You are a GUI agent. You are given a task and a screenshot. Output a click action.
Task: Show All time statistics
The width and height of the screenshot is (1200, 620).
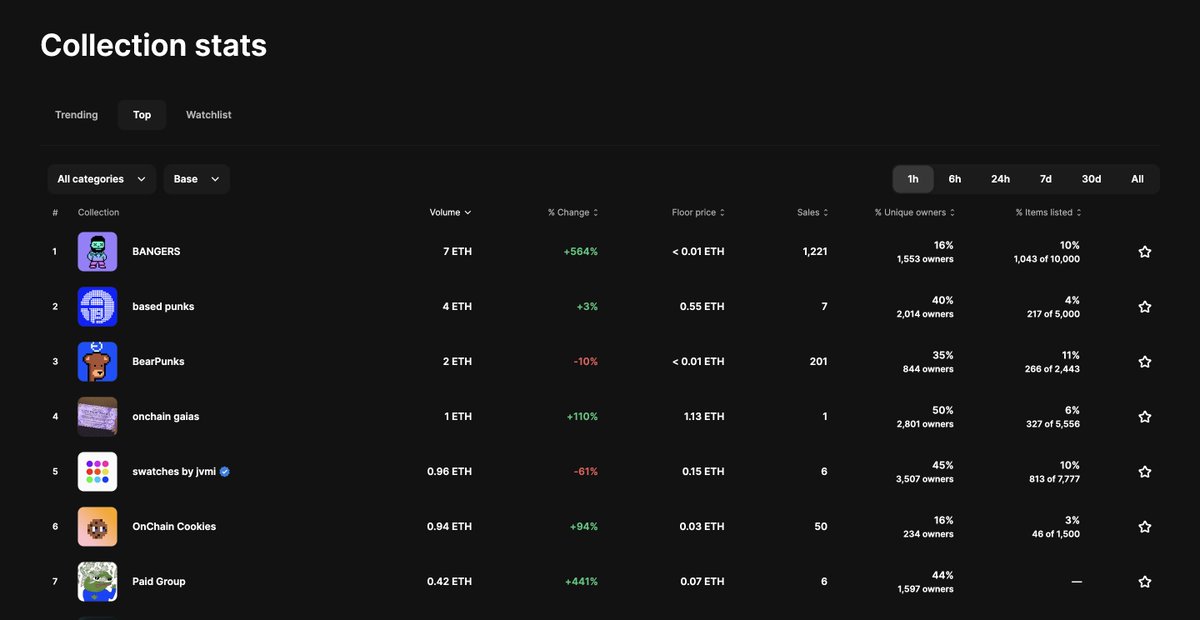tap(1137, 179)
